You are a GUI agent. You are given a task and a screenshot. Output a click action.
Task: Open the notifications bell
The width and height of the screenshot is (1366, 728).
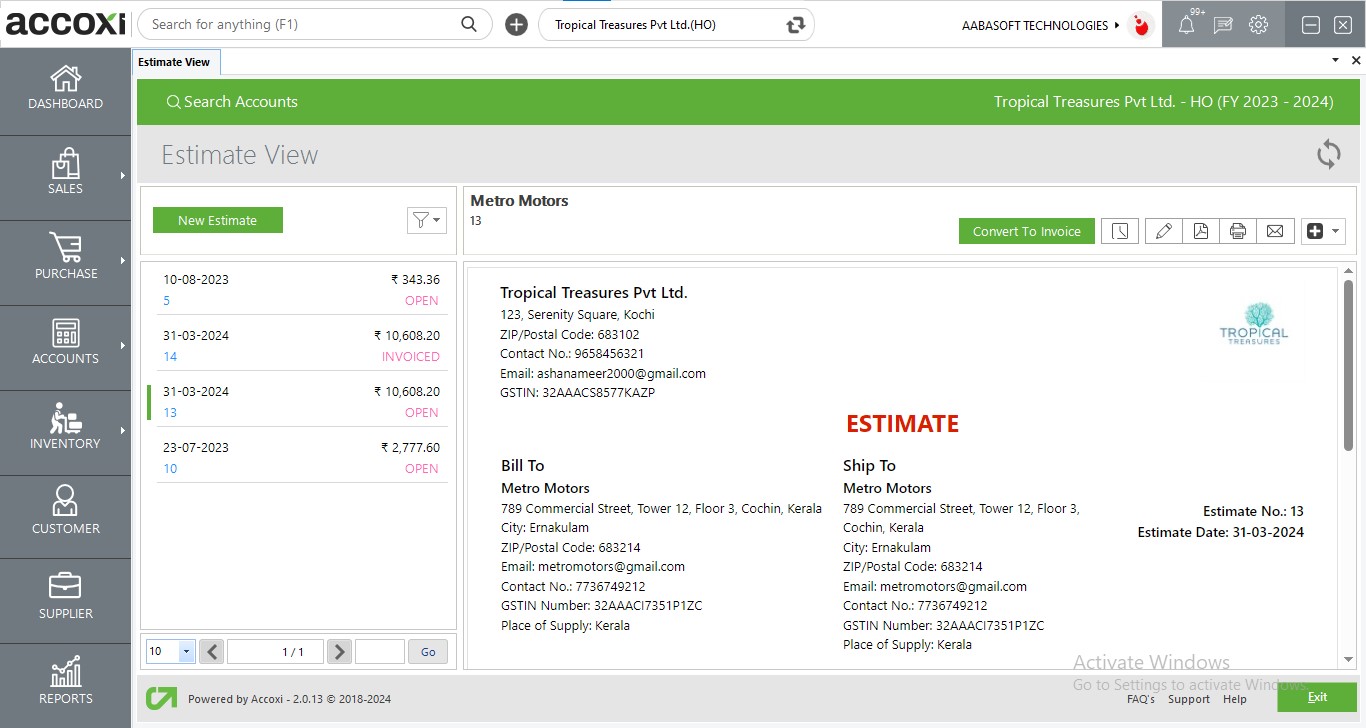(x=1186, y=25)
